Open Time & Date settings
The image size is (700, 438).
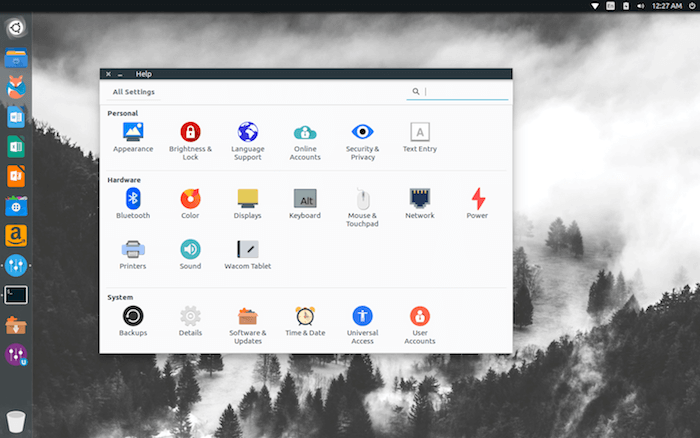(x=305, y=321)
